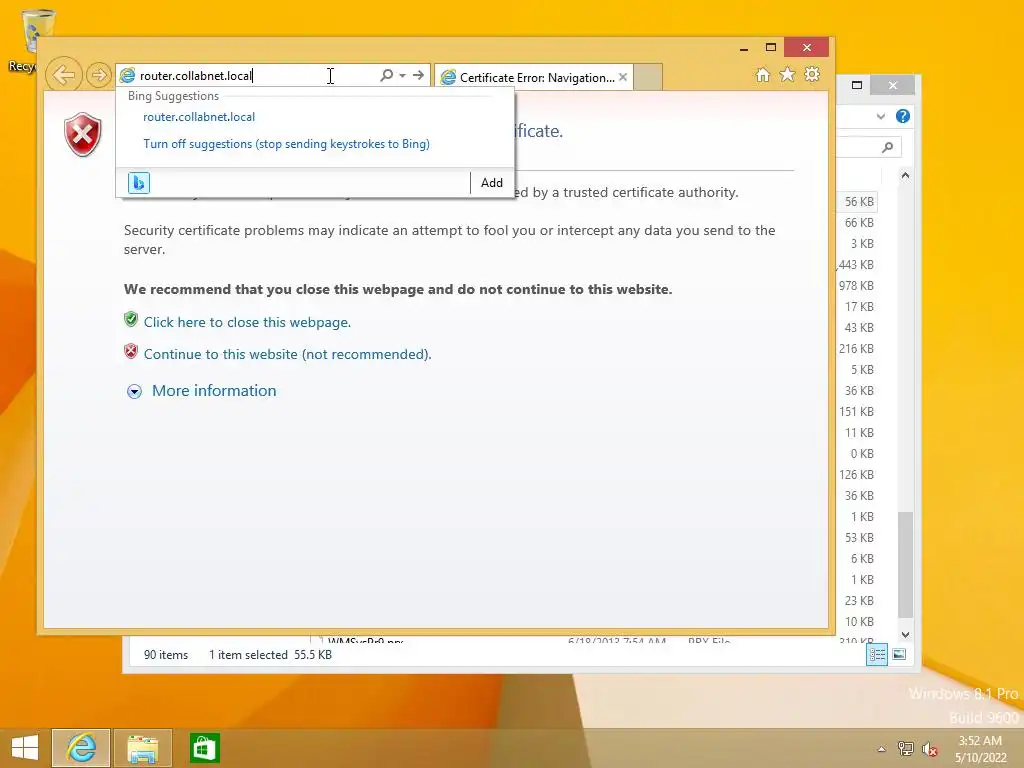Go back with the Internet Explorer back arrow
Screen dimensions: 1024x768
[64, 75]
